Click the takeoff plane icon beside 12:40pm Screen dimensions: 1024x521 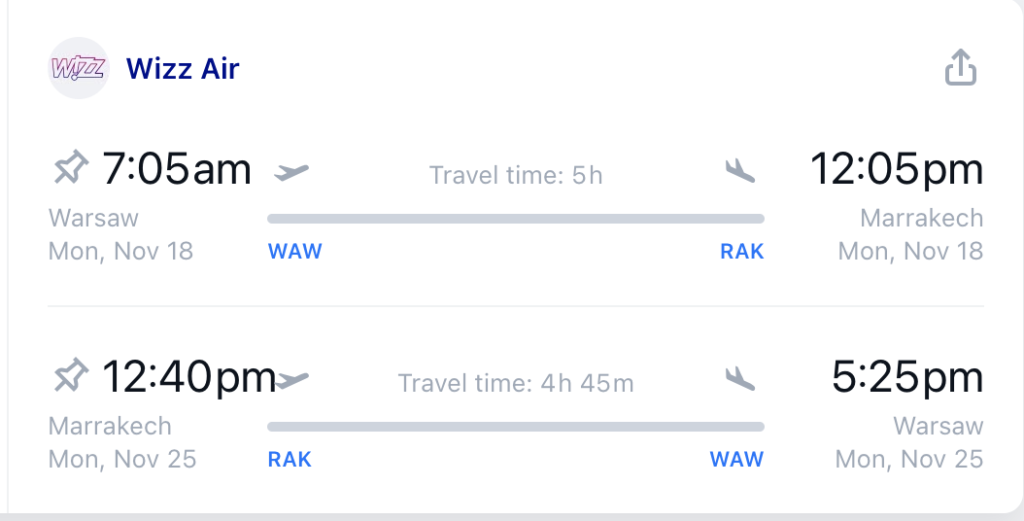coord(291,380)
